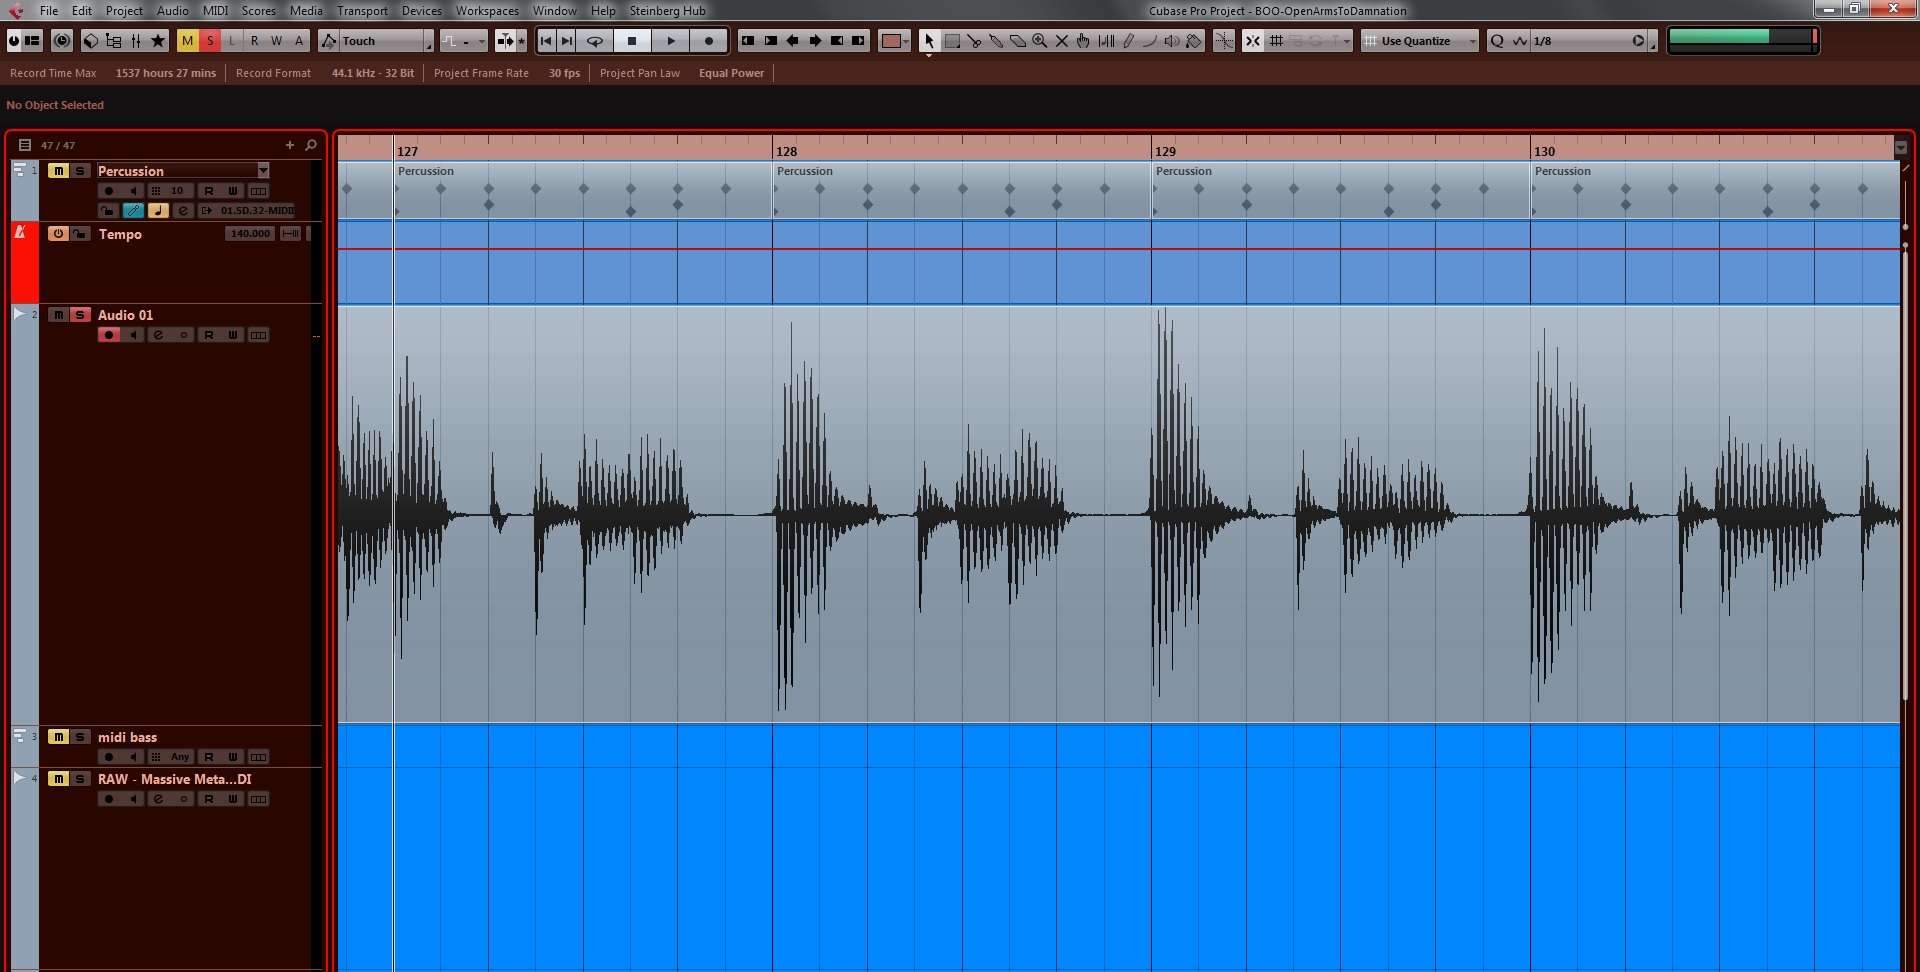Expand the Percussion track name dropdown
Viewport: 1920px width, 972px height.
tap(263, 171)
